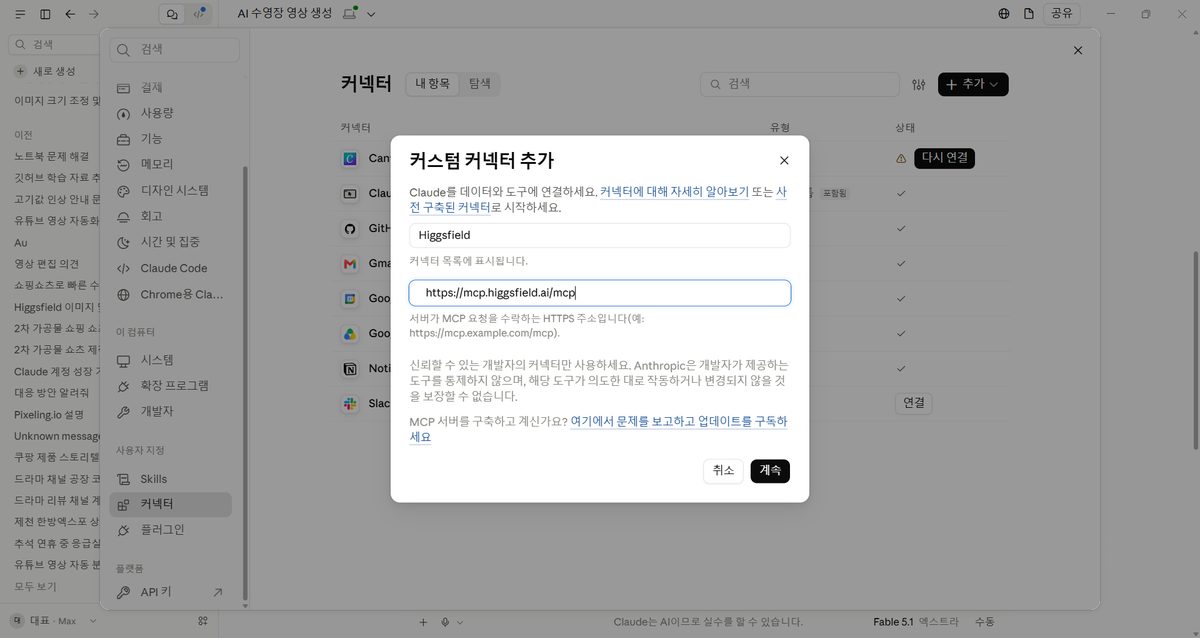This screenshot has height=638, width=1200.
Task: Click the Canva connector icon
Action: click(x=350, y=158)
